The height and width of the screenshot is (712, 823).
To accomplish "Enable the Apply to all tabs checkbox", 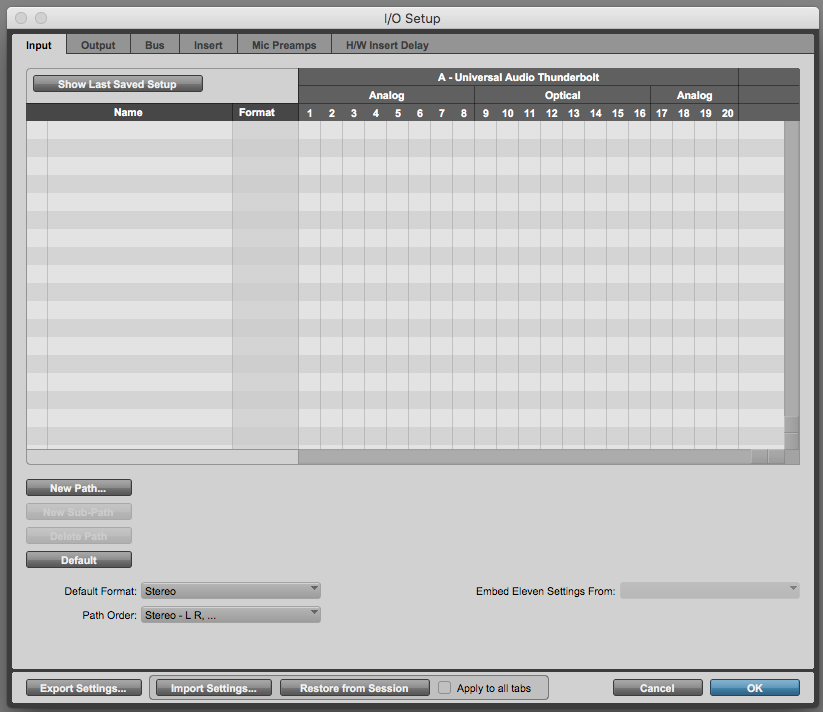I will (x=446, y=688).
